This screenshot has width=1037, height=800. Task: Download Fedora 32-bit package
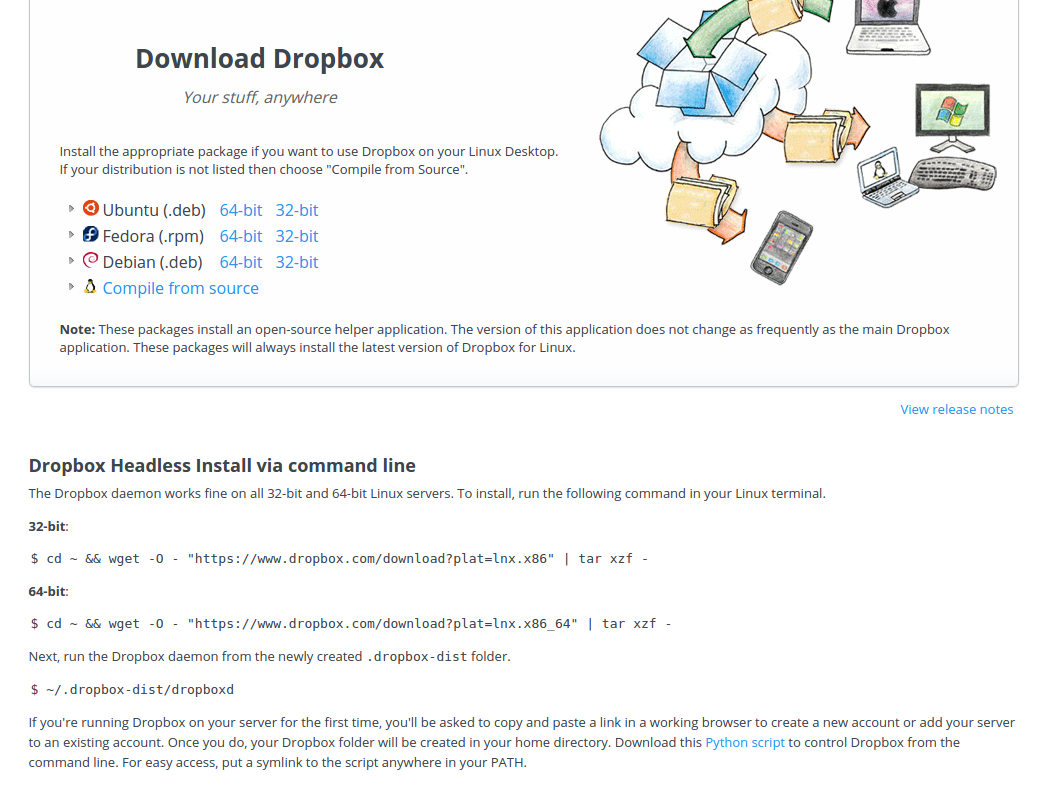[297, 236]
